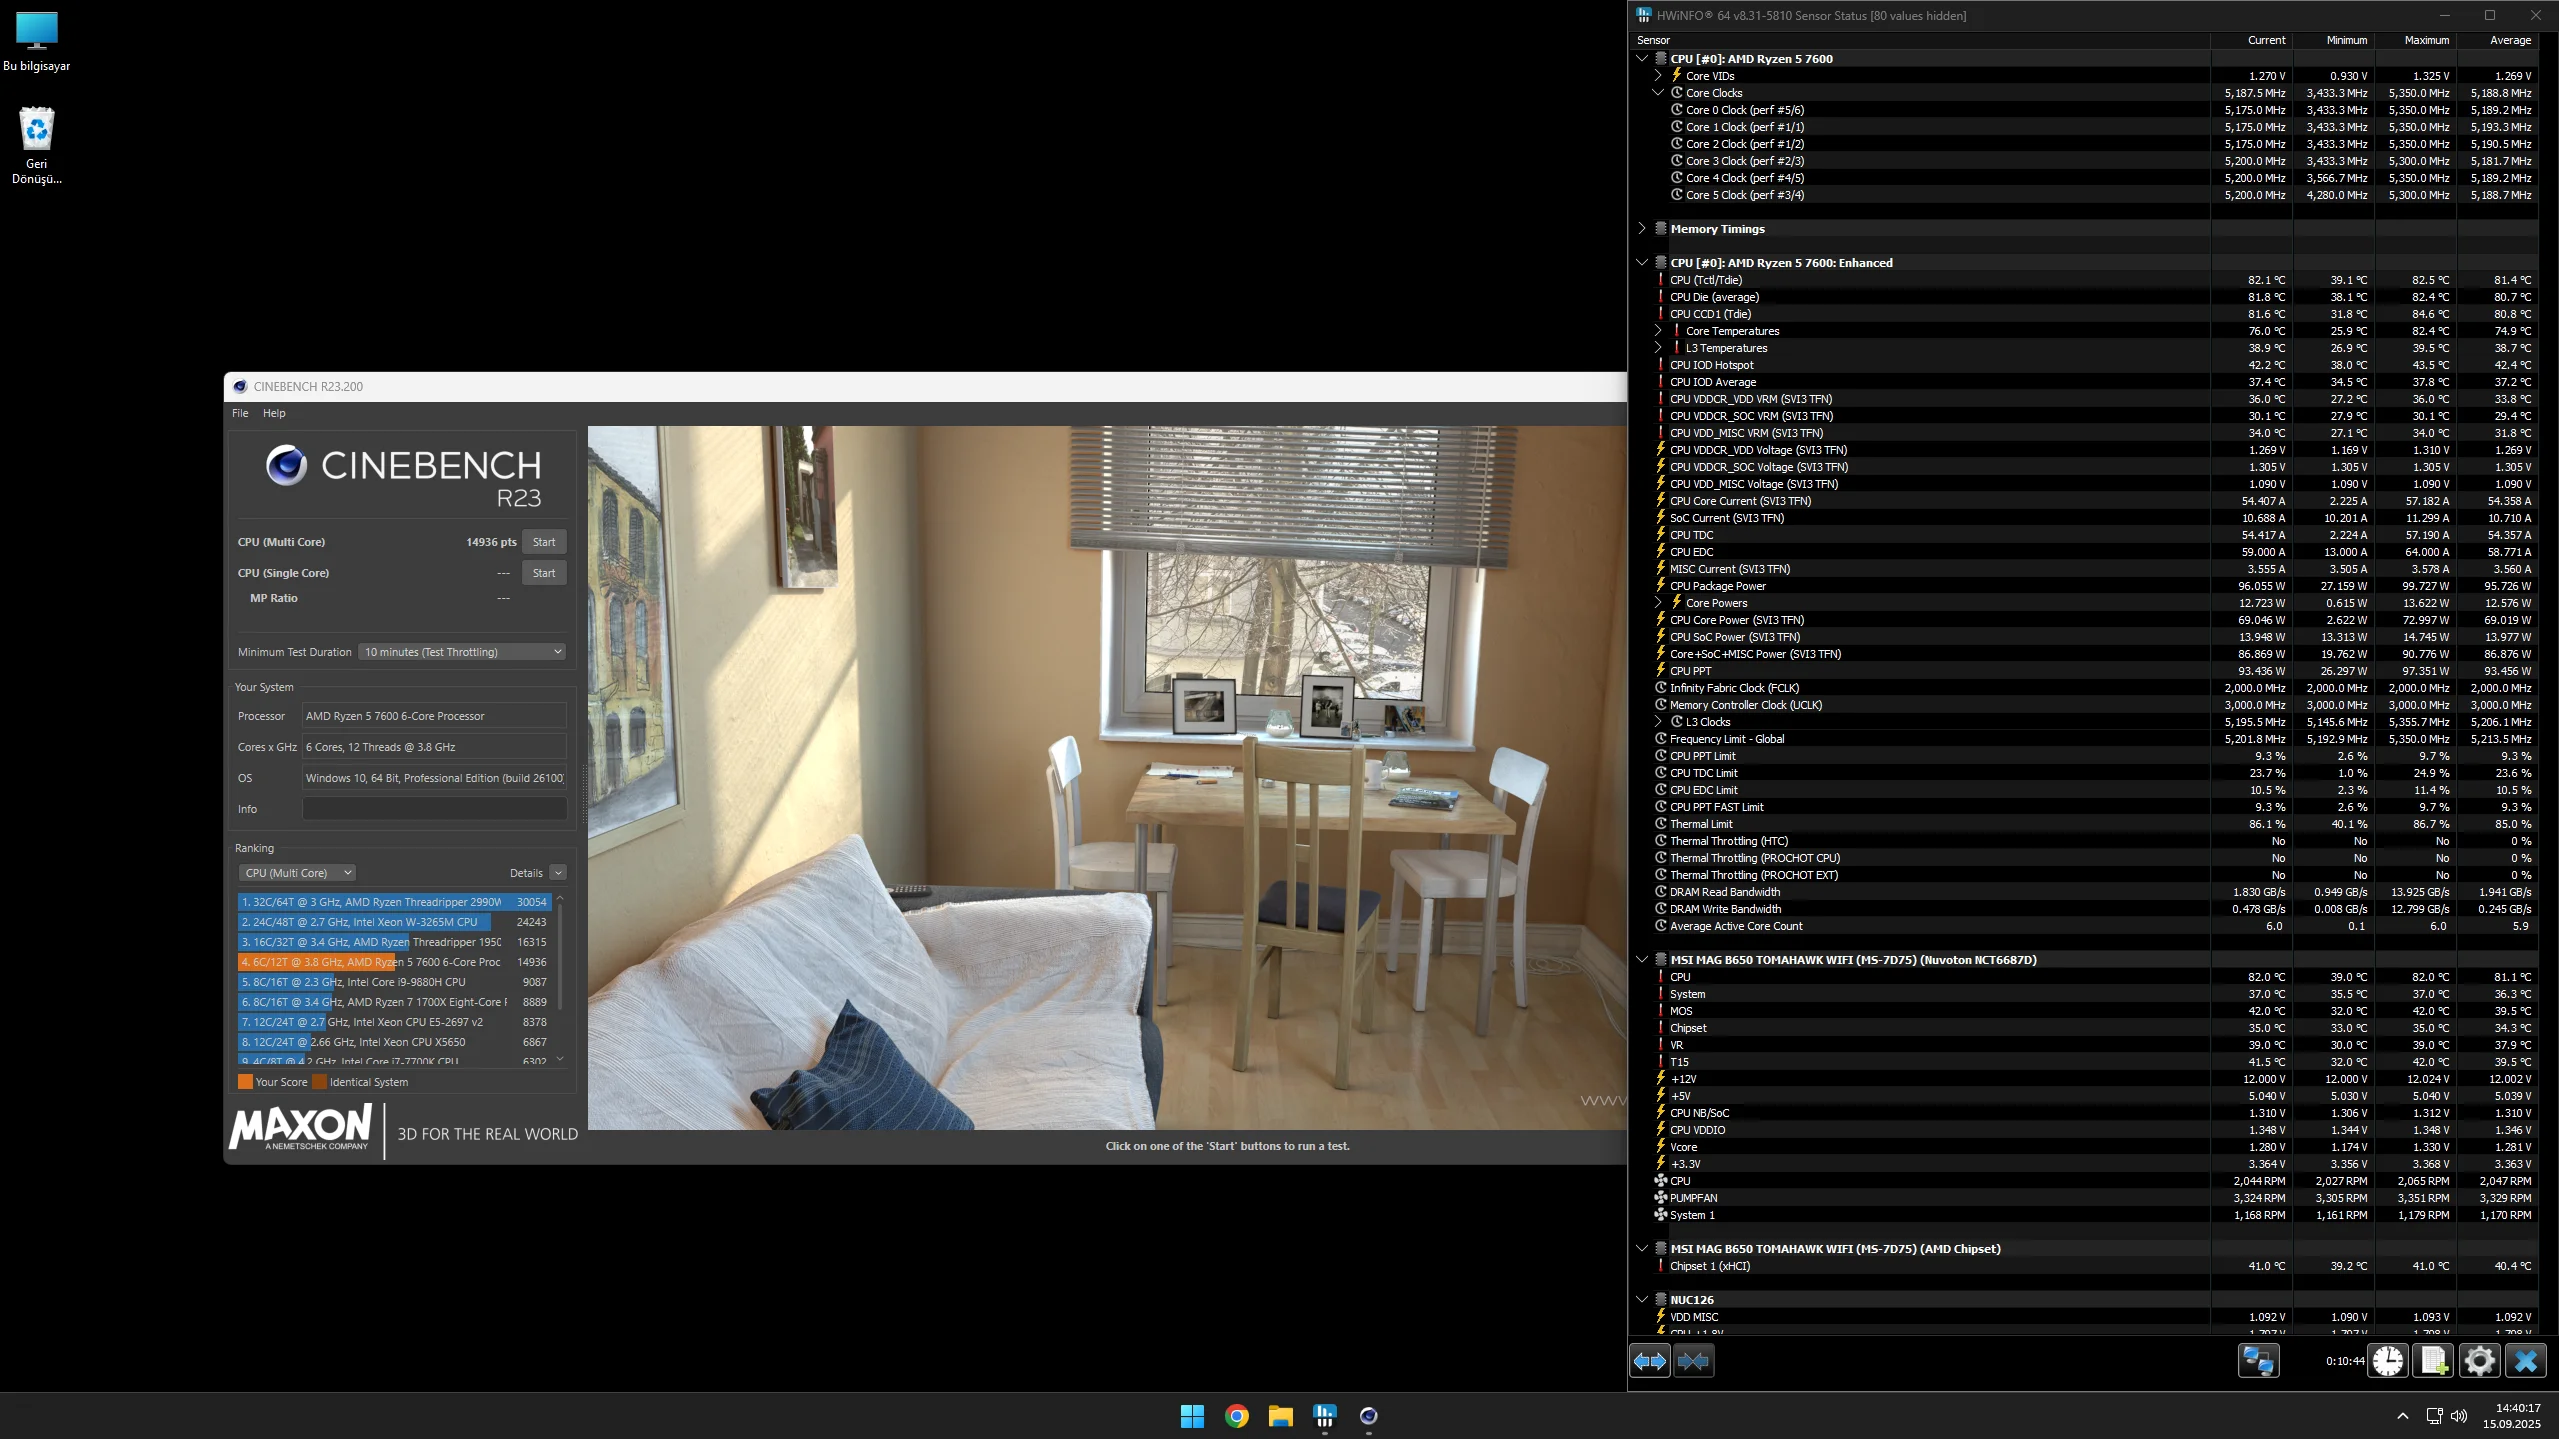Click HWiNFO shrink columns arrows button
The image size is (2559, 1439).
point(1693,1361)
